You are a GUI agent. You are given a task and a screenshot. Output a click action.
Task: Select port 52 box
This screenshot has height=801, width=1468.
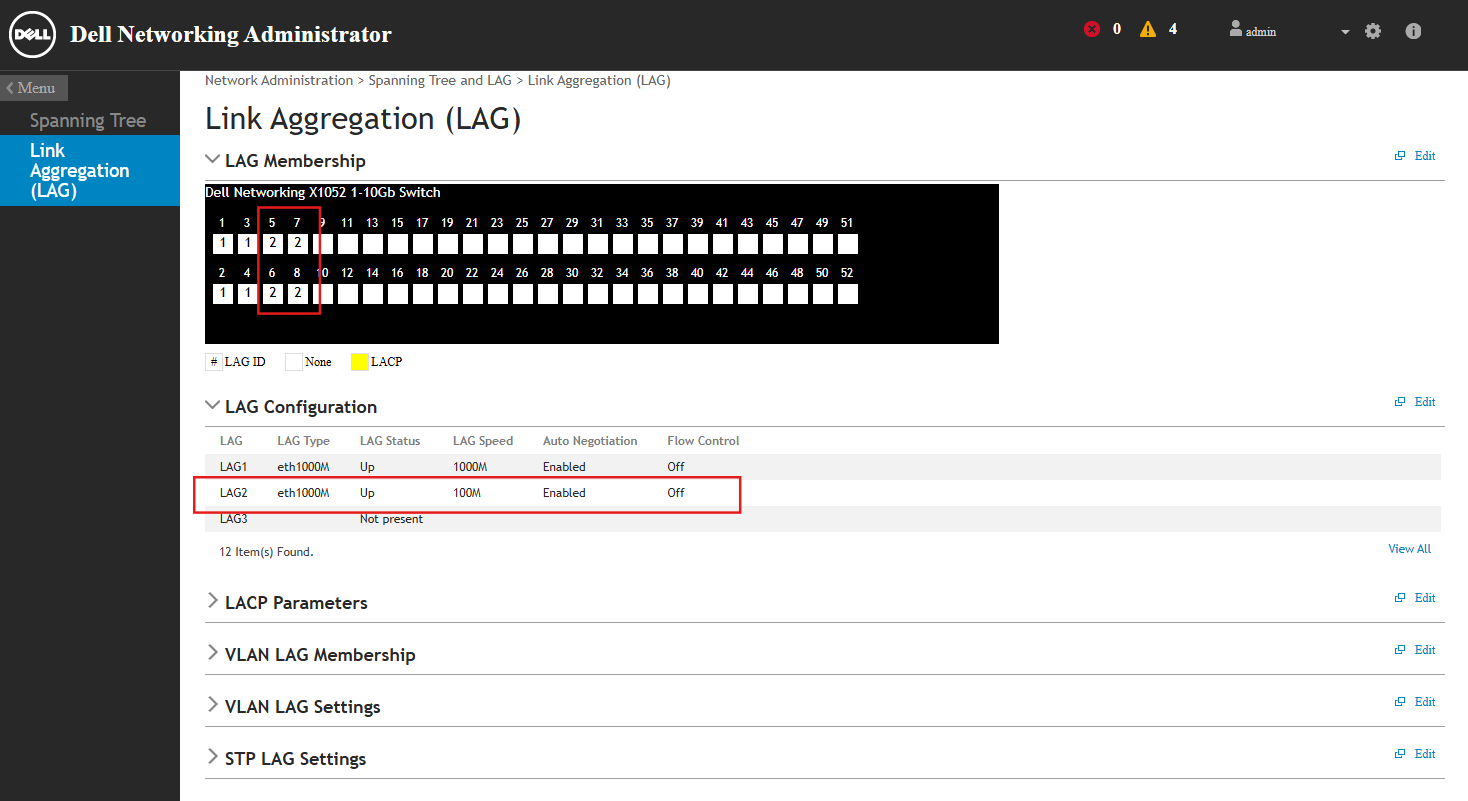click(x=848, y=293)
